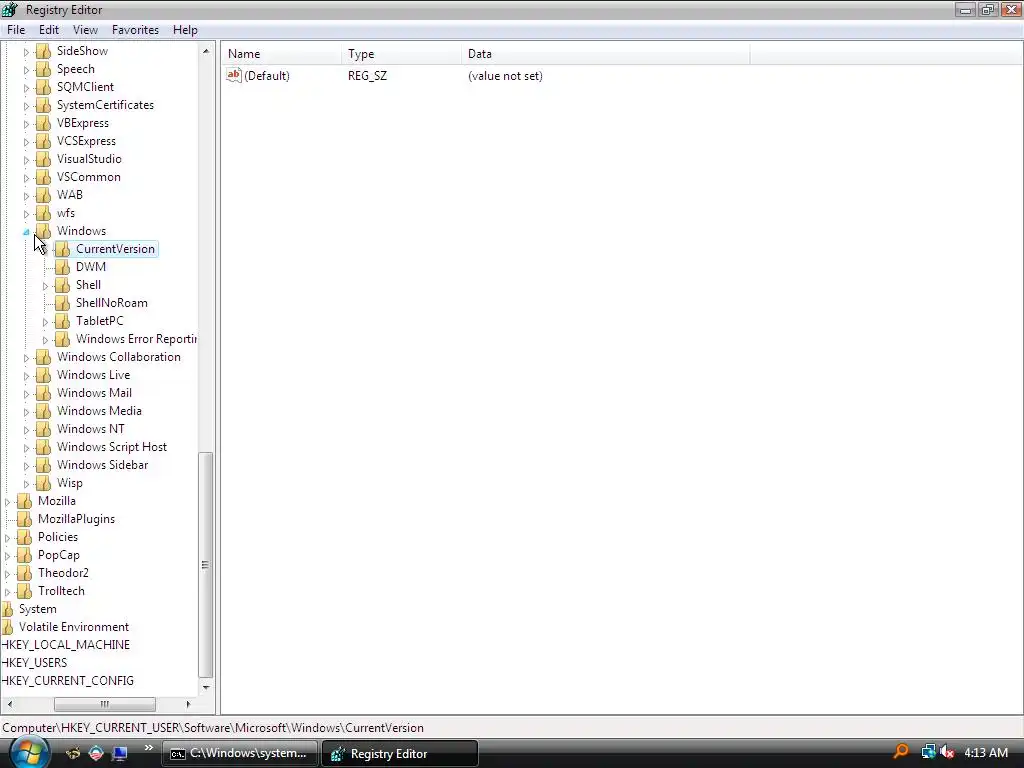Click the network tray icon
This screenshot has height=768, width=1024.
coord(928,752)
